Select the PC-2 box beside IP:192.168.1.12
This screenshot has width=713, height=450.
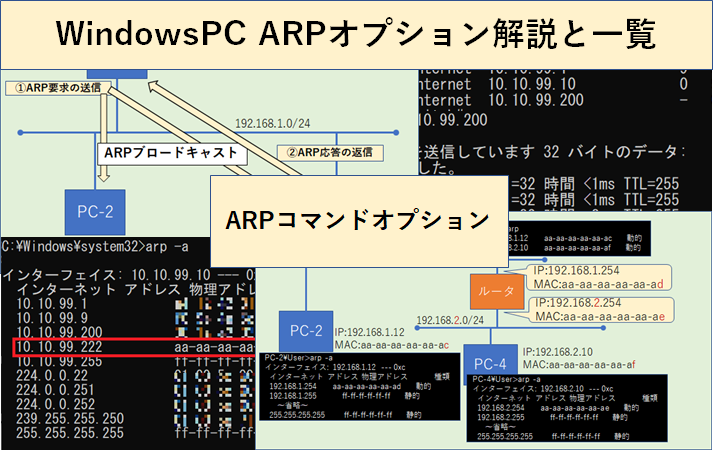pos(306,331)
